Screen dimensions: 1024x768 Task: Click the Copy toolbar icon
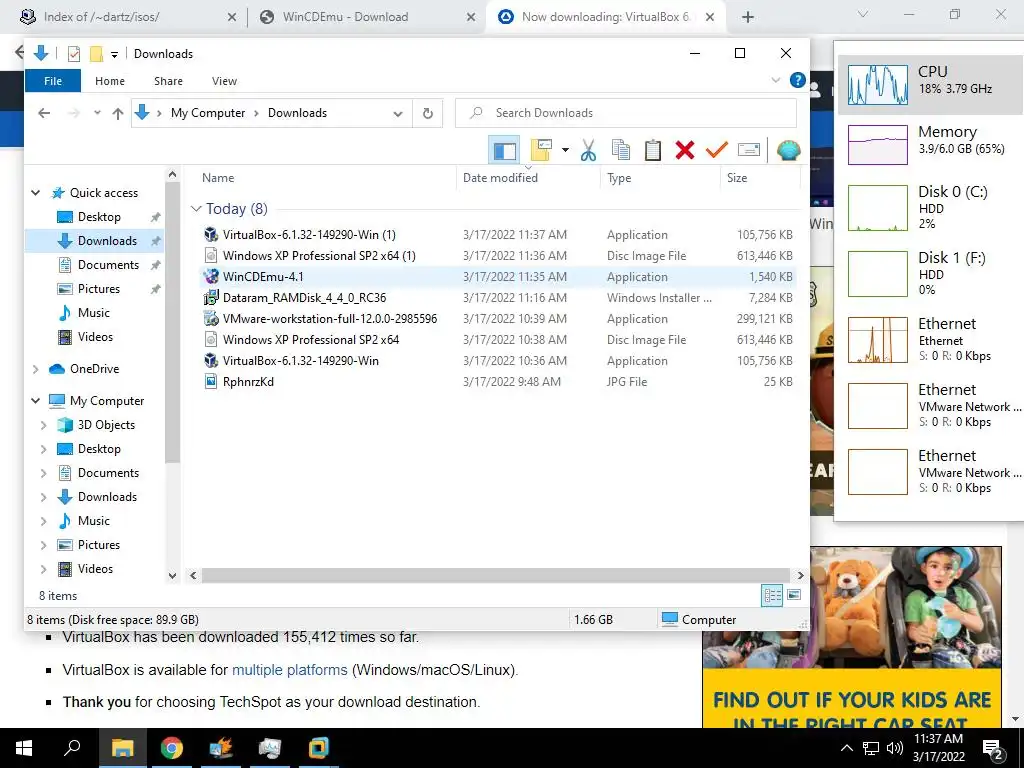point(620,150)
